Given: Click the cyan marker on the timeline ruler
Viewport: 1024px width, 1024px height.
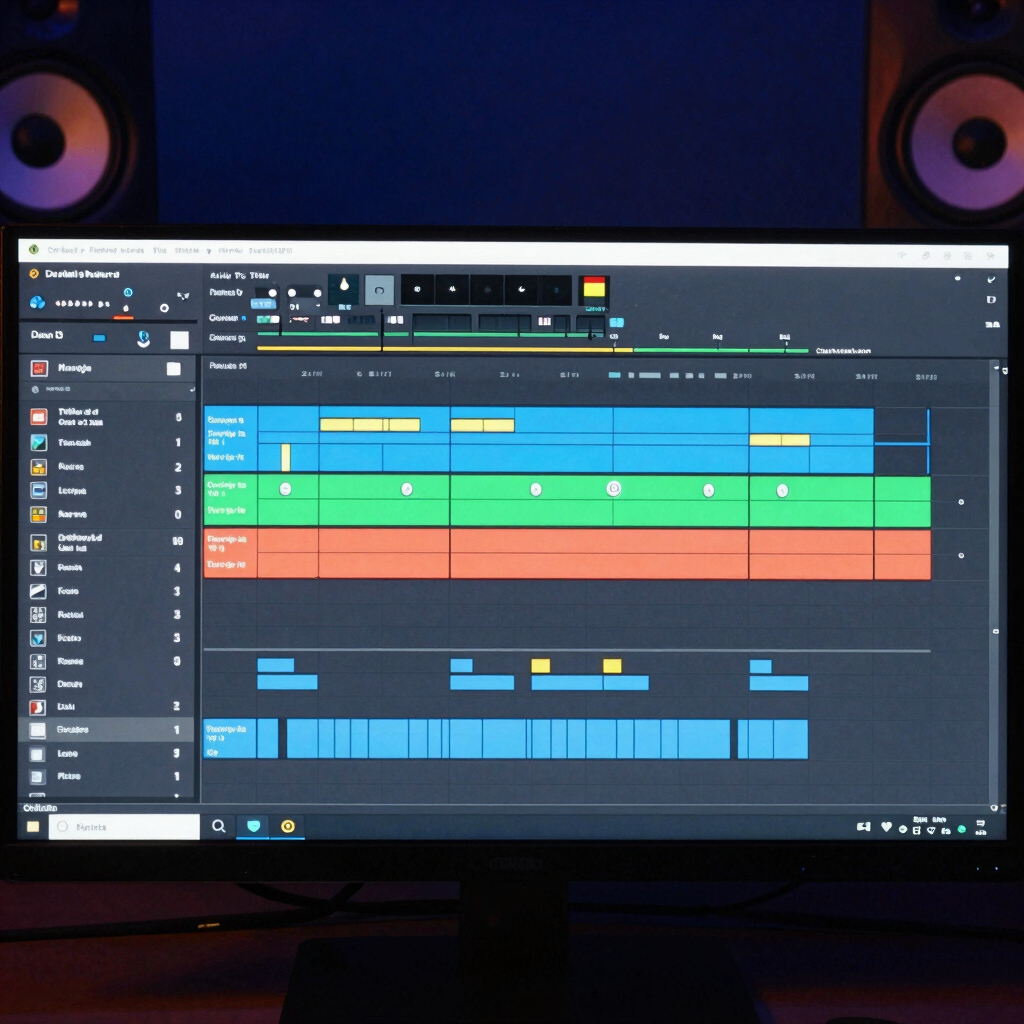Looking at the screenshot, I should pos(615,375).
